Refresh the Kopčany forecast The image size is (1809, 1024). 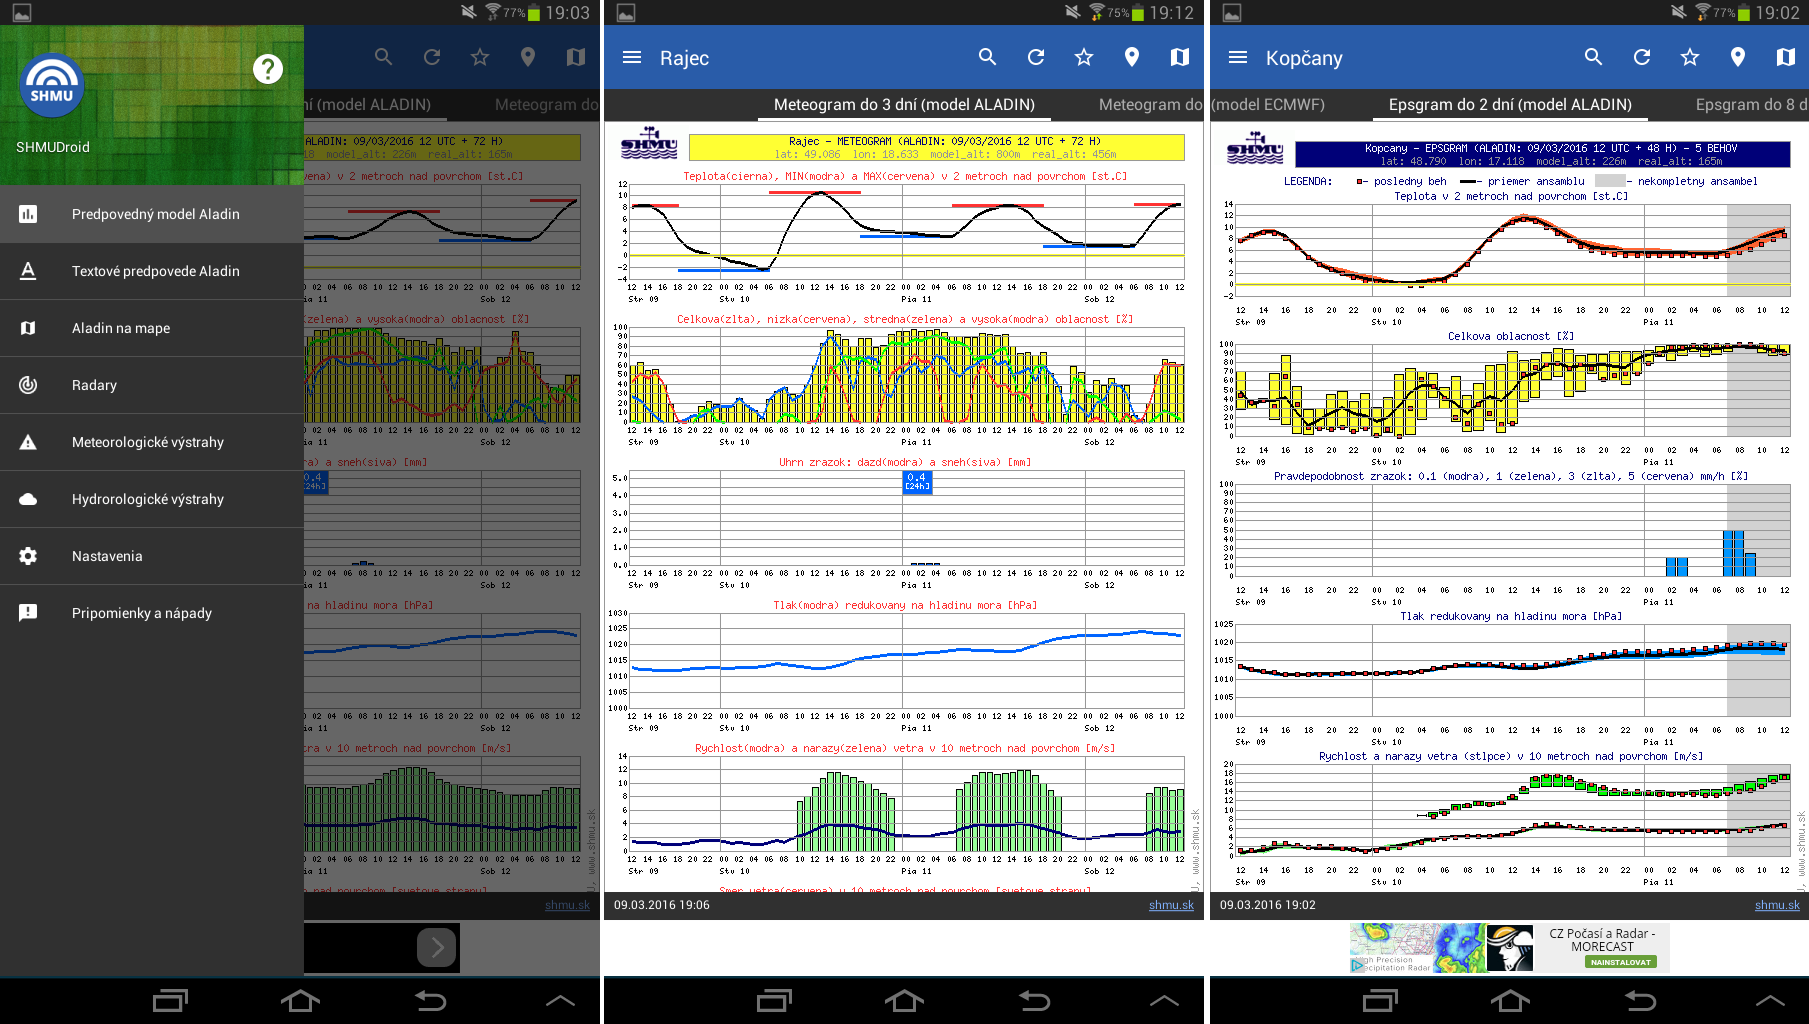[x=1641, y=58]
